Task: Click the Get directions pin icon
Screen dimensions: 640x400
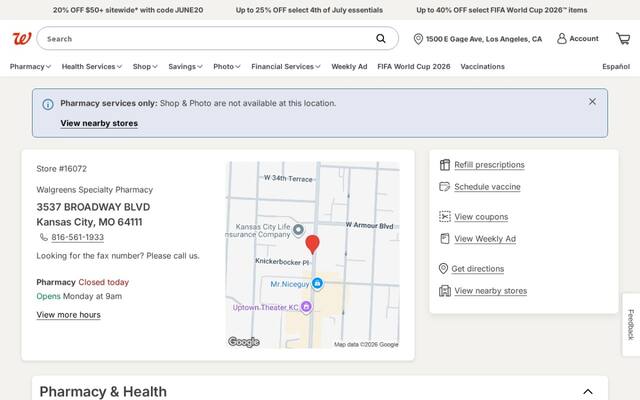Action: [x=443, y=269]
